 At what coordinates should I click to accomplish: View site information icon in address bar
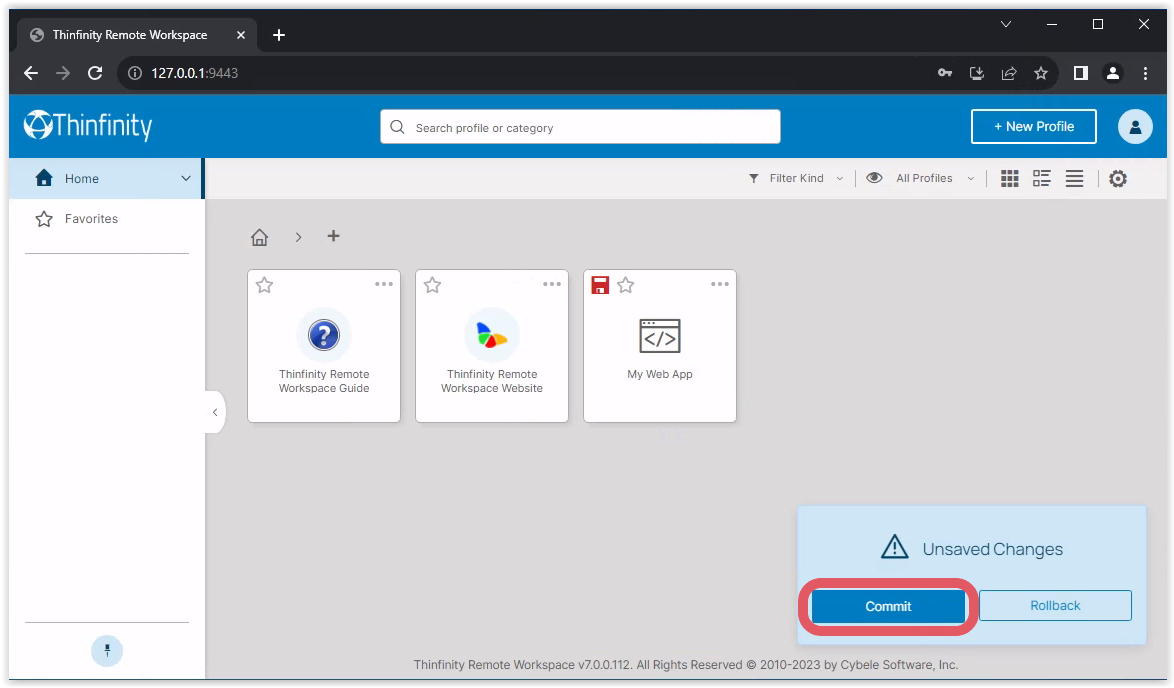coord(135,73)
